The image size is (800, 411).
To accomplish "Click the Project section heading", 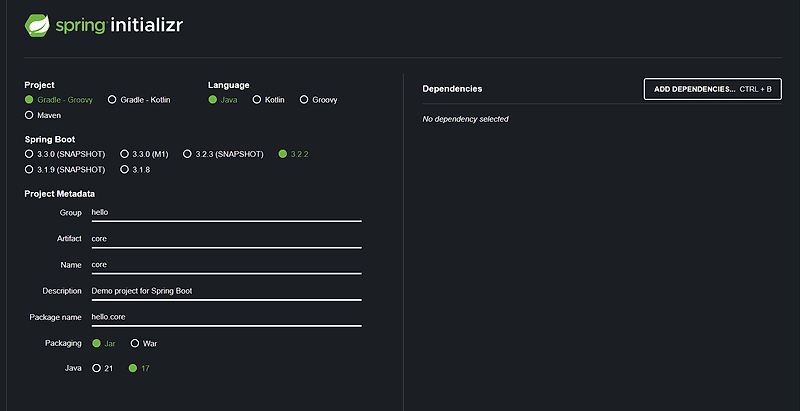I will pos(39,85).
